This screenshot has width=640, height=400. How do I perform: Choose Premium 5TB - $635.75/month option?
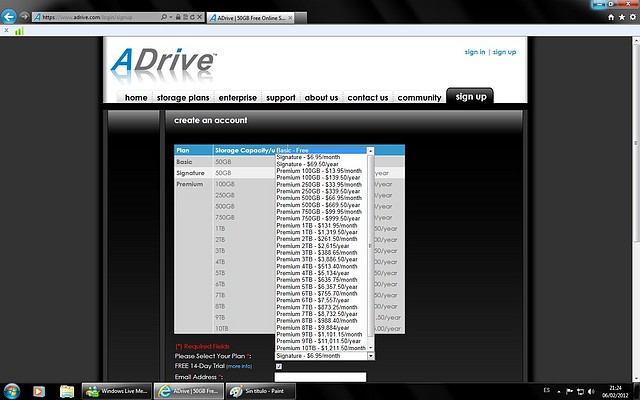click(x=321, y=280)
